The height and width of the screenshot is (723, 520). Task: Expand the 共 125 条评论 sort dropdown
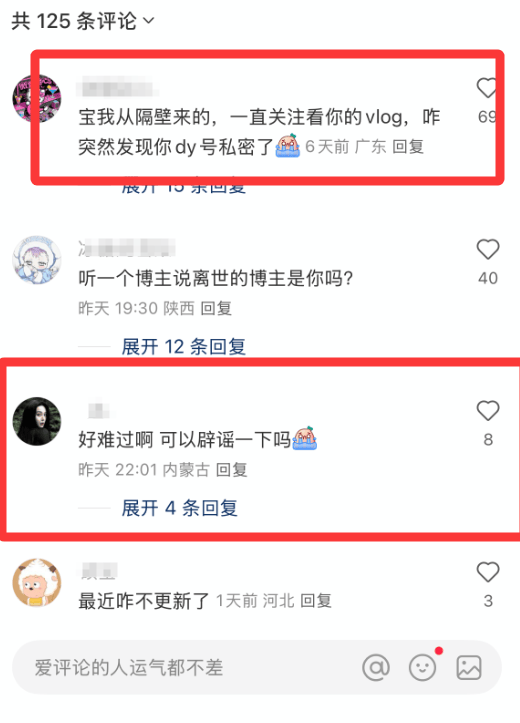[x=83, y=21]
